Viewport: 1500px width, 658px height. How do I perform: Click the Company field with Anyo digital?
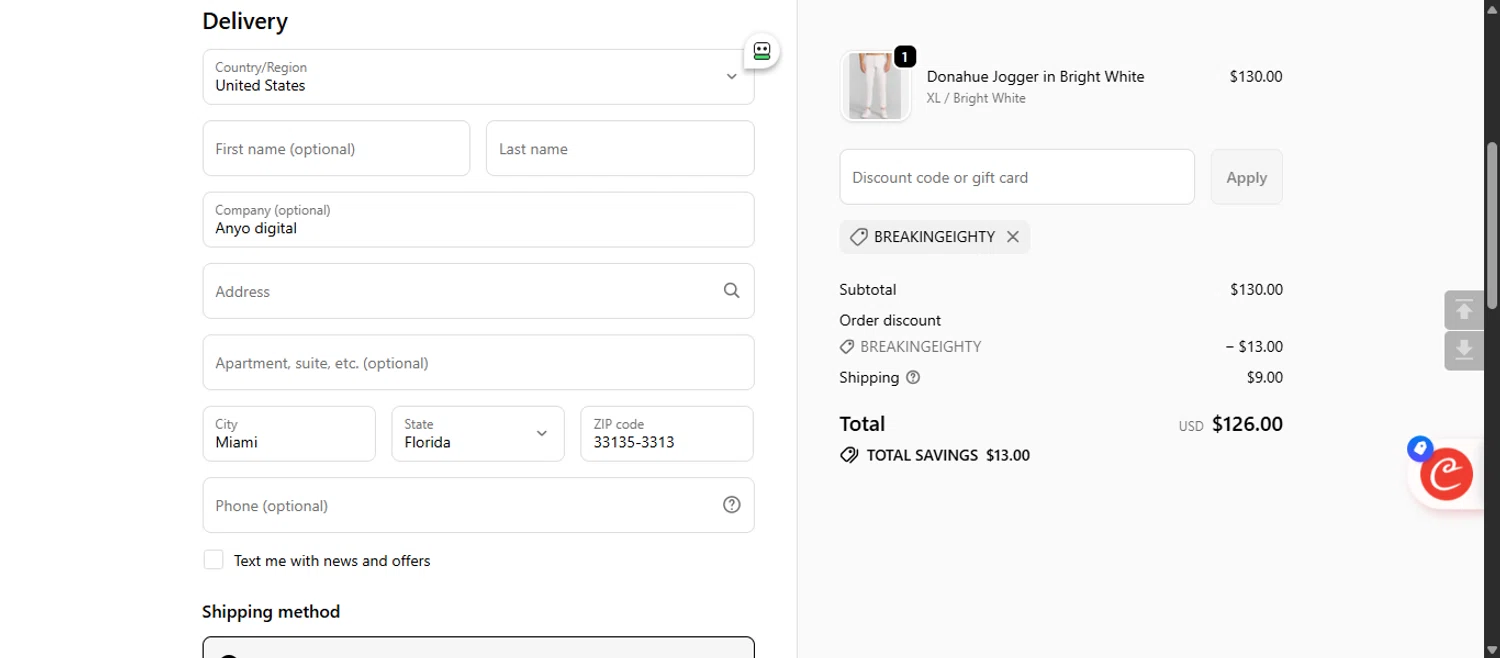tap(478, 219)
